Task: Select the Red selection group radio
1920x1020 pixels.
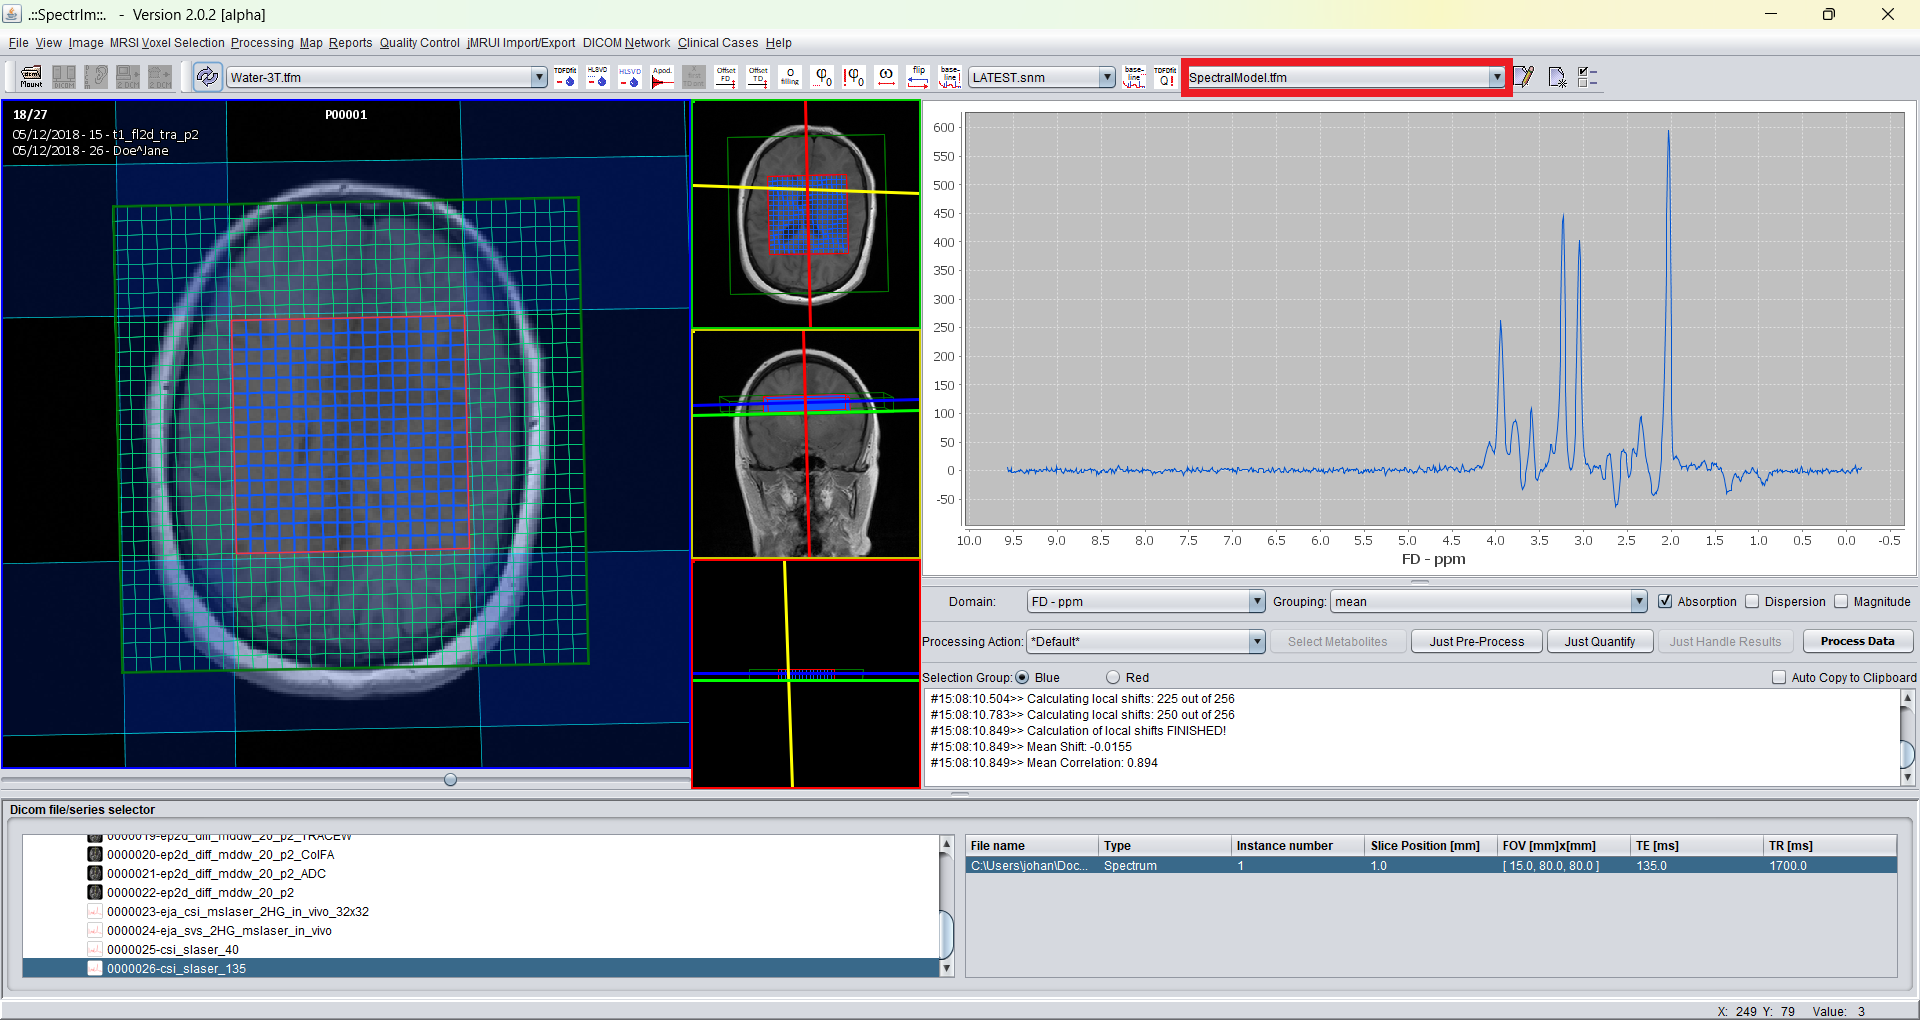Action: [x=1113, y=677]
